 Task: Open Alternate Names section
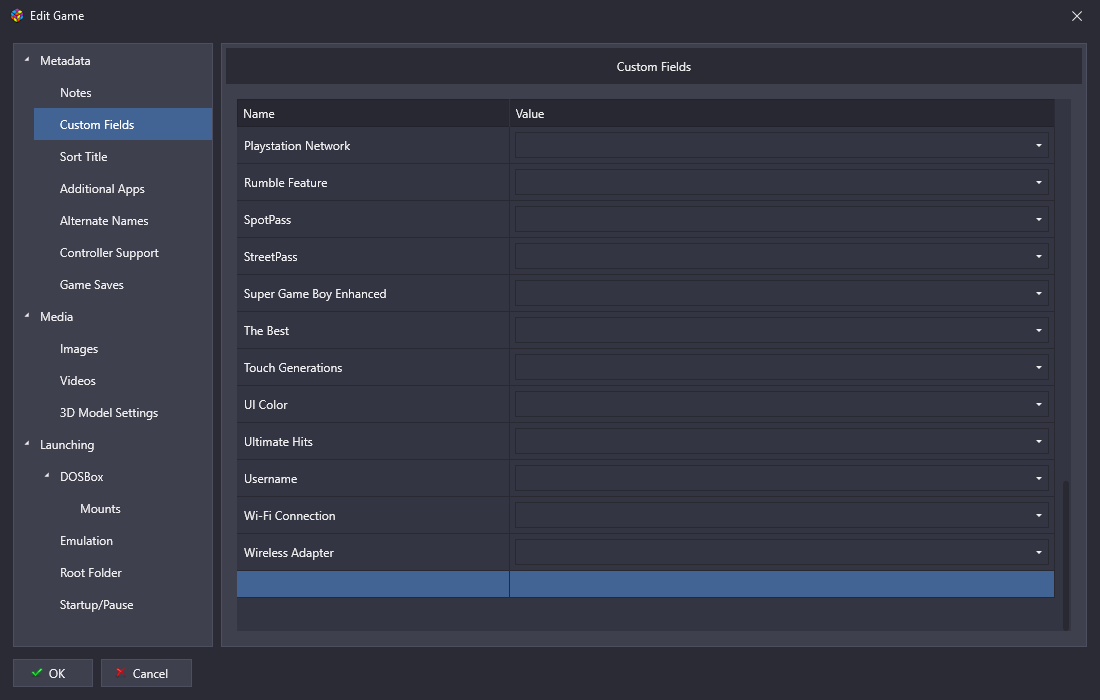pyautogui.click(x=104, y=220)
